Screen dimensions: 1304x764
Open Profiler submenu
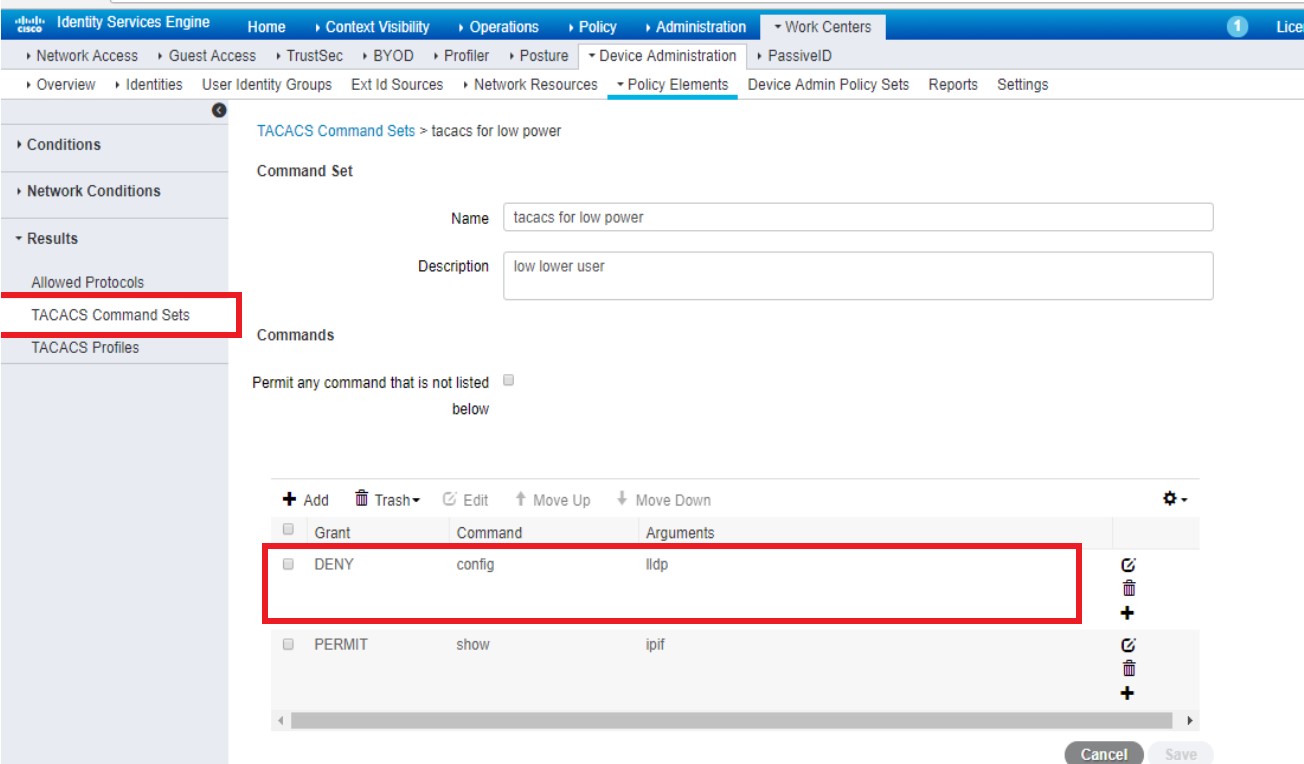[x=460, y=56]
